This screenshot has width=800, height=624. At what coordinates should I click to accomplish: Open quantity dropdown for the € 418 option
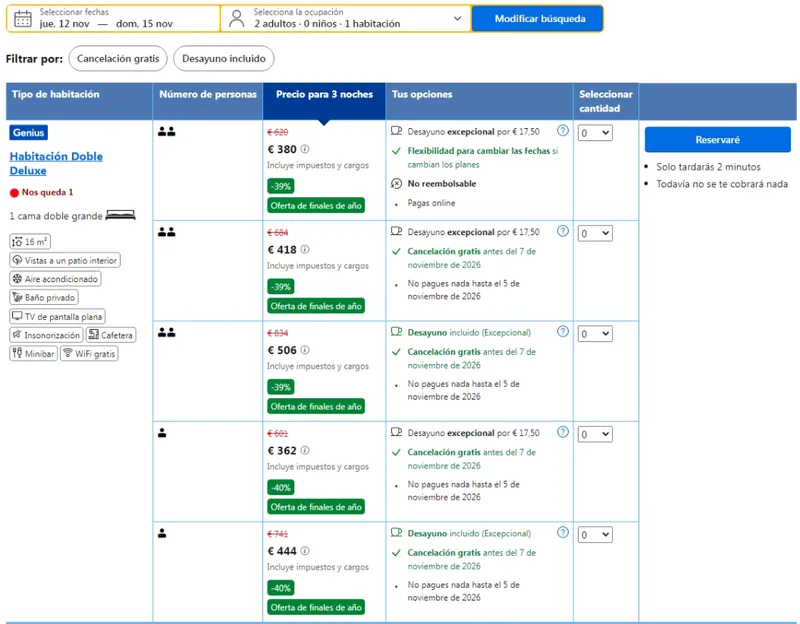click(595, 234)
